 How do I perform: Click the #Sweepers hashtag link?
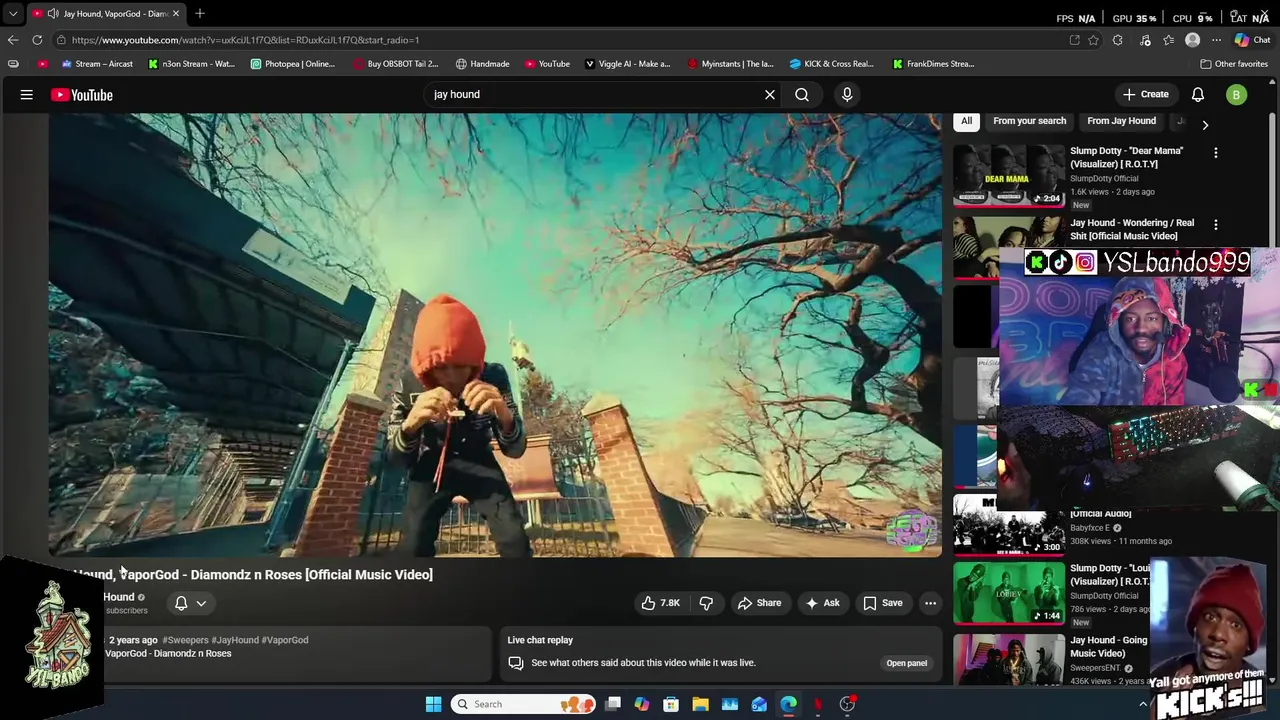tap(185, 640)
